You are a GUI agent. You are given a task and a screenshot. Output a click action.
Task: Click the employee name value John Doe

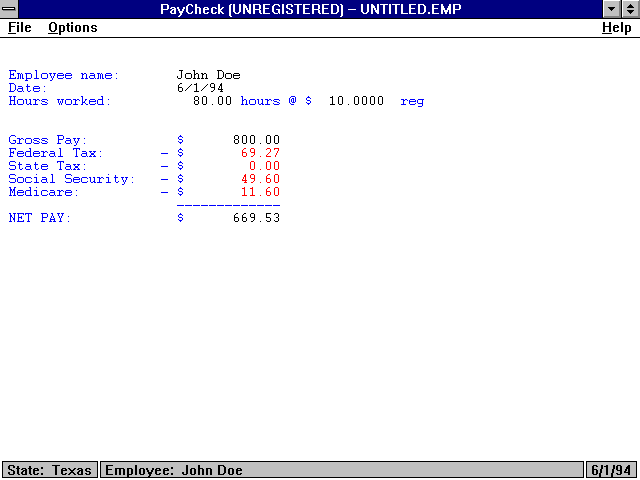tap(208, 75)
